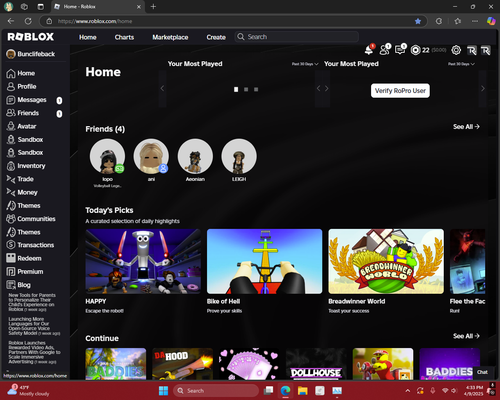Screen dimensions: 500x400
Task: Open the Roblox settings gear
Action: (456, 50)
